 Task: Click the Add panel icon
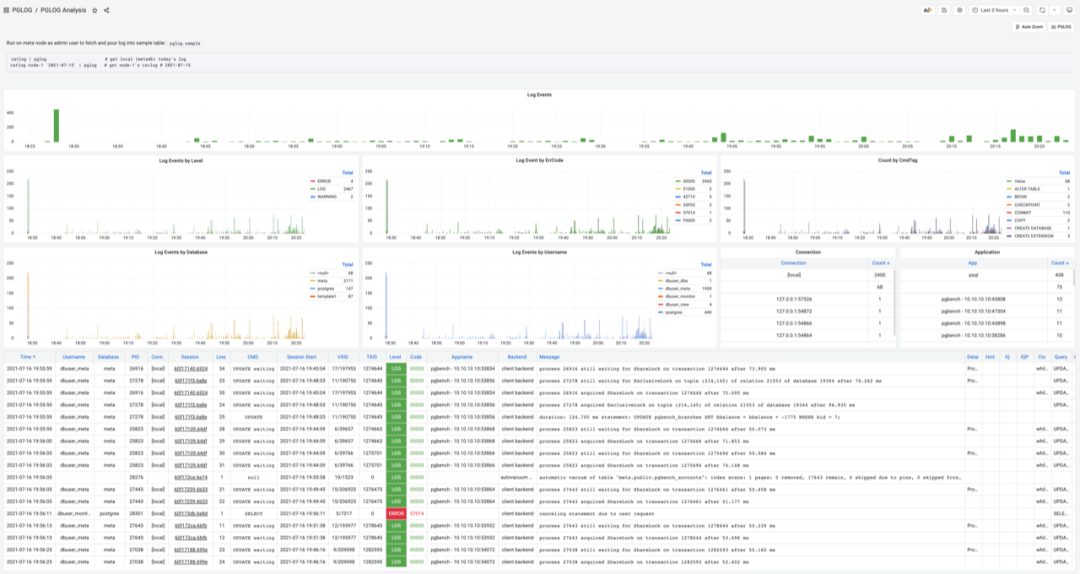click(928, 10)
